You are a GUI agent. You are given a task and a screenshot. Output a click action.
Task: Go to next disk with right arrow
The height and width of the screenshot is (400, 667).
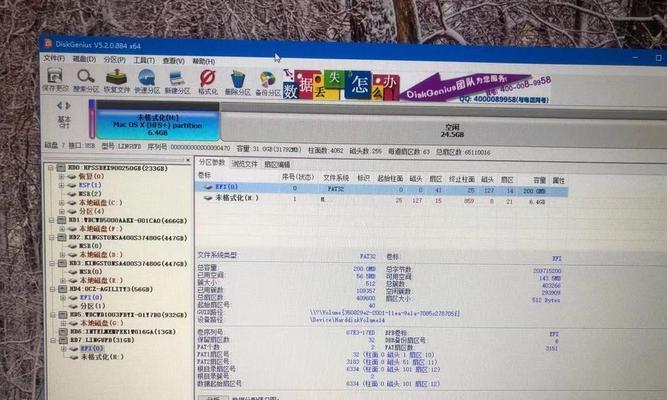68,105
